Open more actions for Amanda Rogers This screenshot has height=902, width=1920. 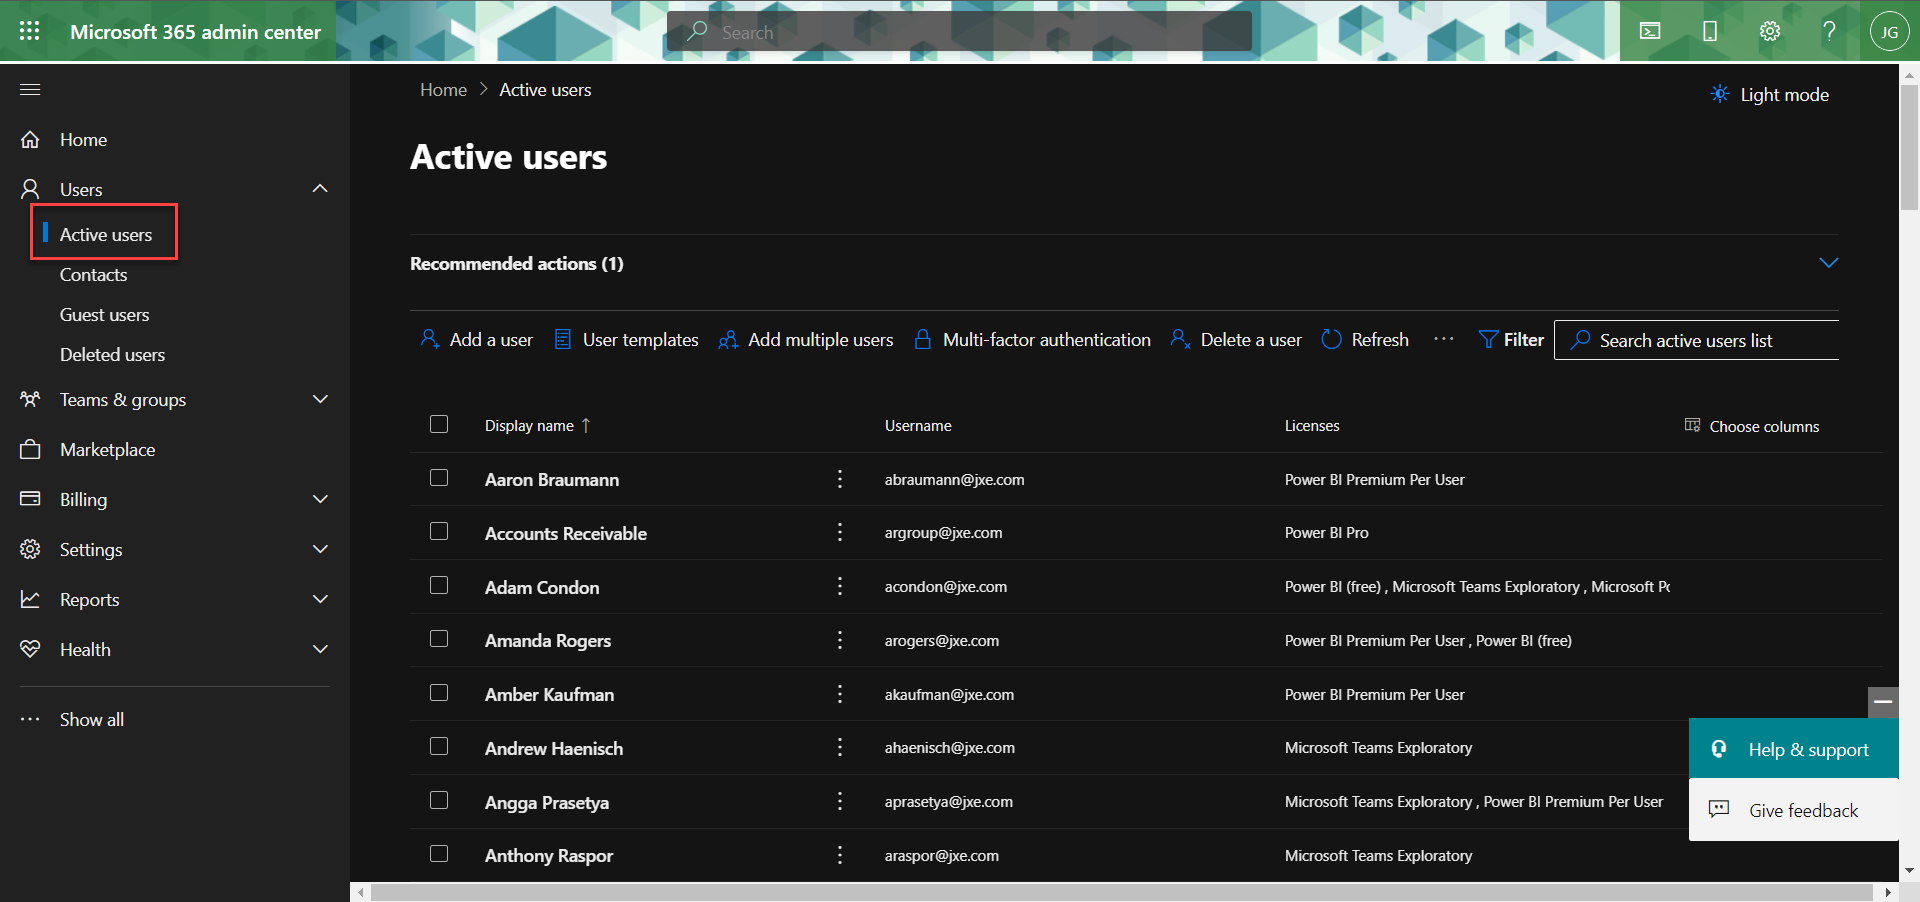click(x=840, y=640)
